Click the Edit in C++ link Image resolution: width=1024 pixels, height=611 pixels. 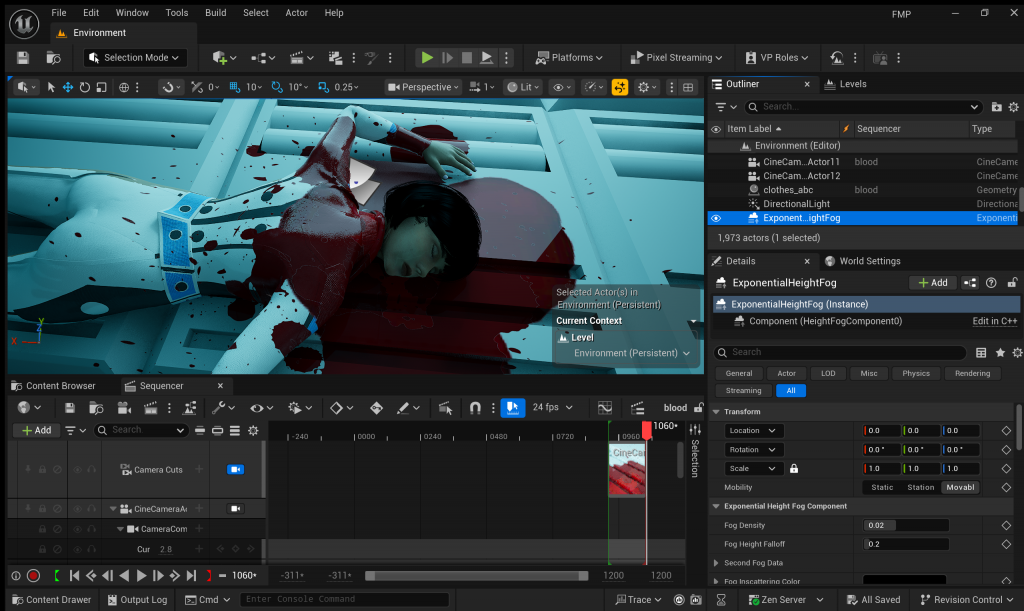click(x=994, y=321)
